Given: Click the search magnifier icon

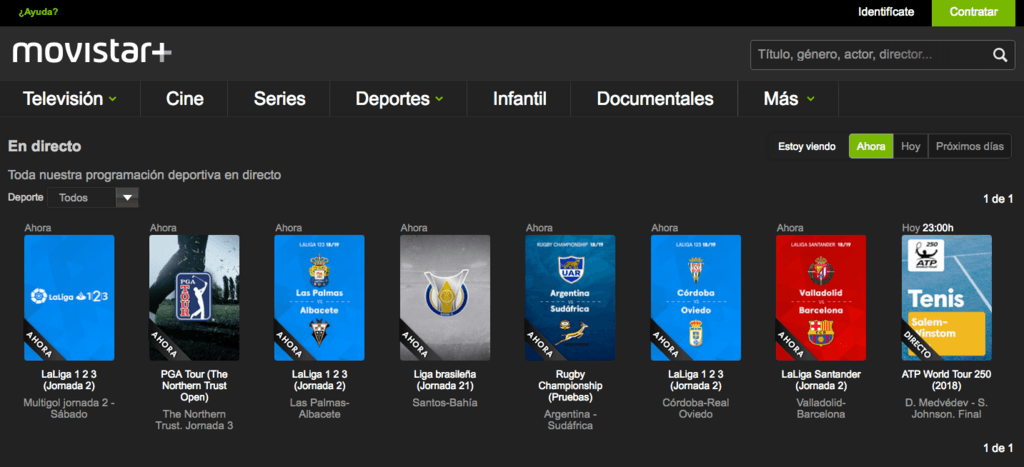Looking at the screenshot, I should (x=999, y=55).
